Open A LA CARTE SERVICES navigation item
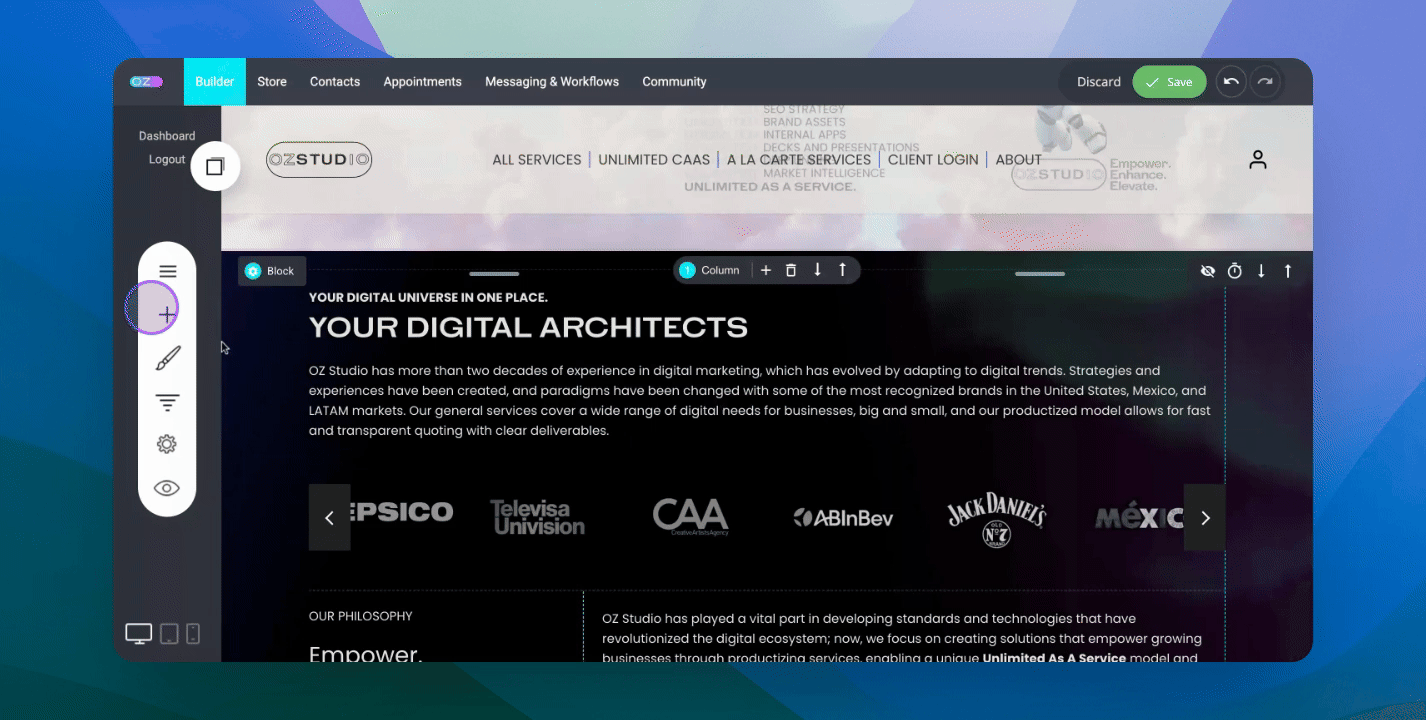 click(x=799, y=160)
